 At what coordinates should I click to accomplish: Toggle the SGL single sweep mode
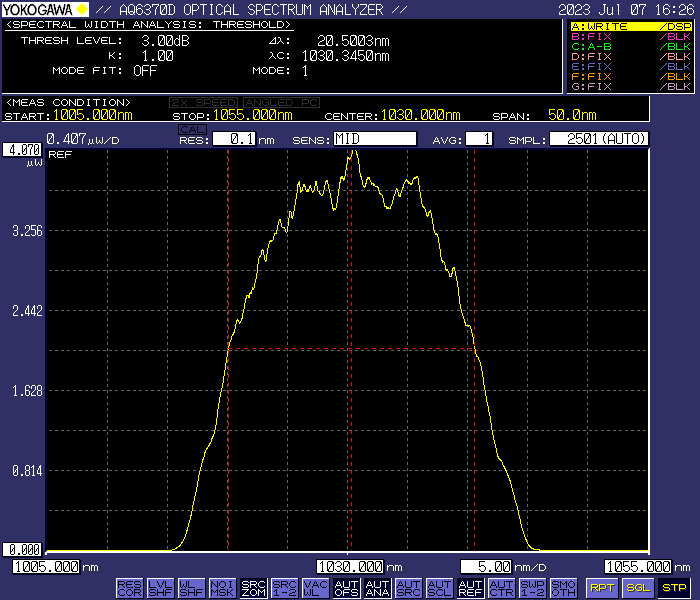point(638,588)
